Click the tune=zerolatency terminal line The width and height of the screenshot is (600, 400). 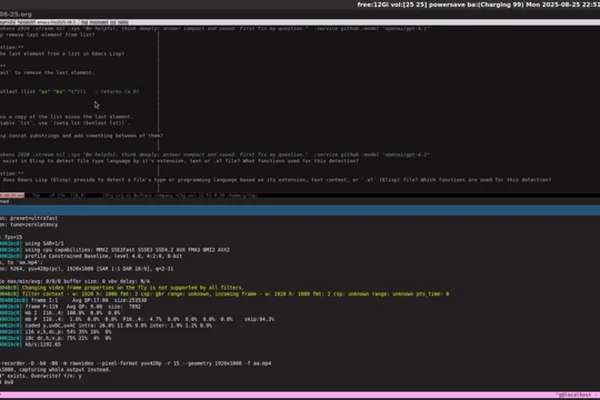click(29, 225)
